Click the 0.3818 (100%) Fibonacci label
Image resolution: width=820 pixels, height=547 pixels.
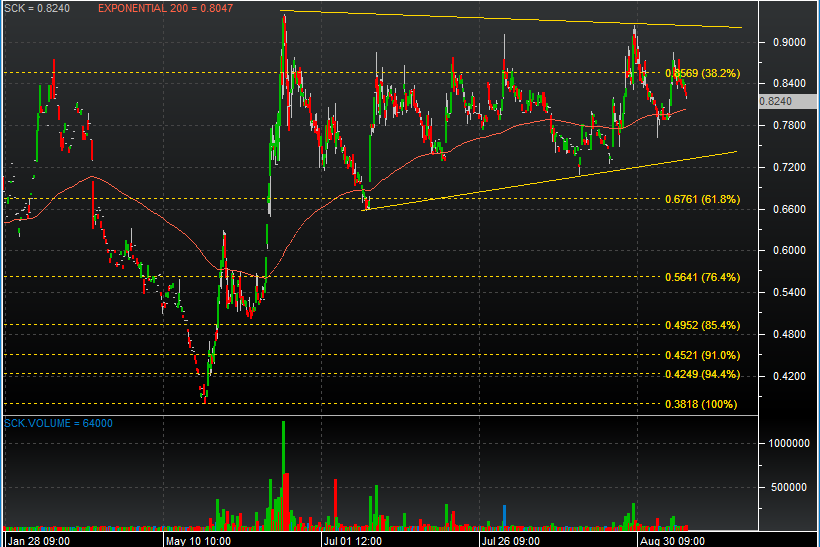click(x=700, y=404)
